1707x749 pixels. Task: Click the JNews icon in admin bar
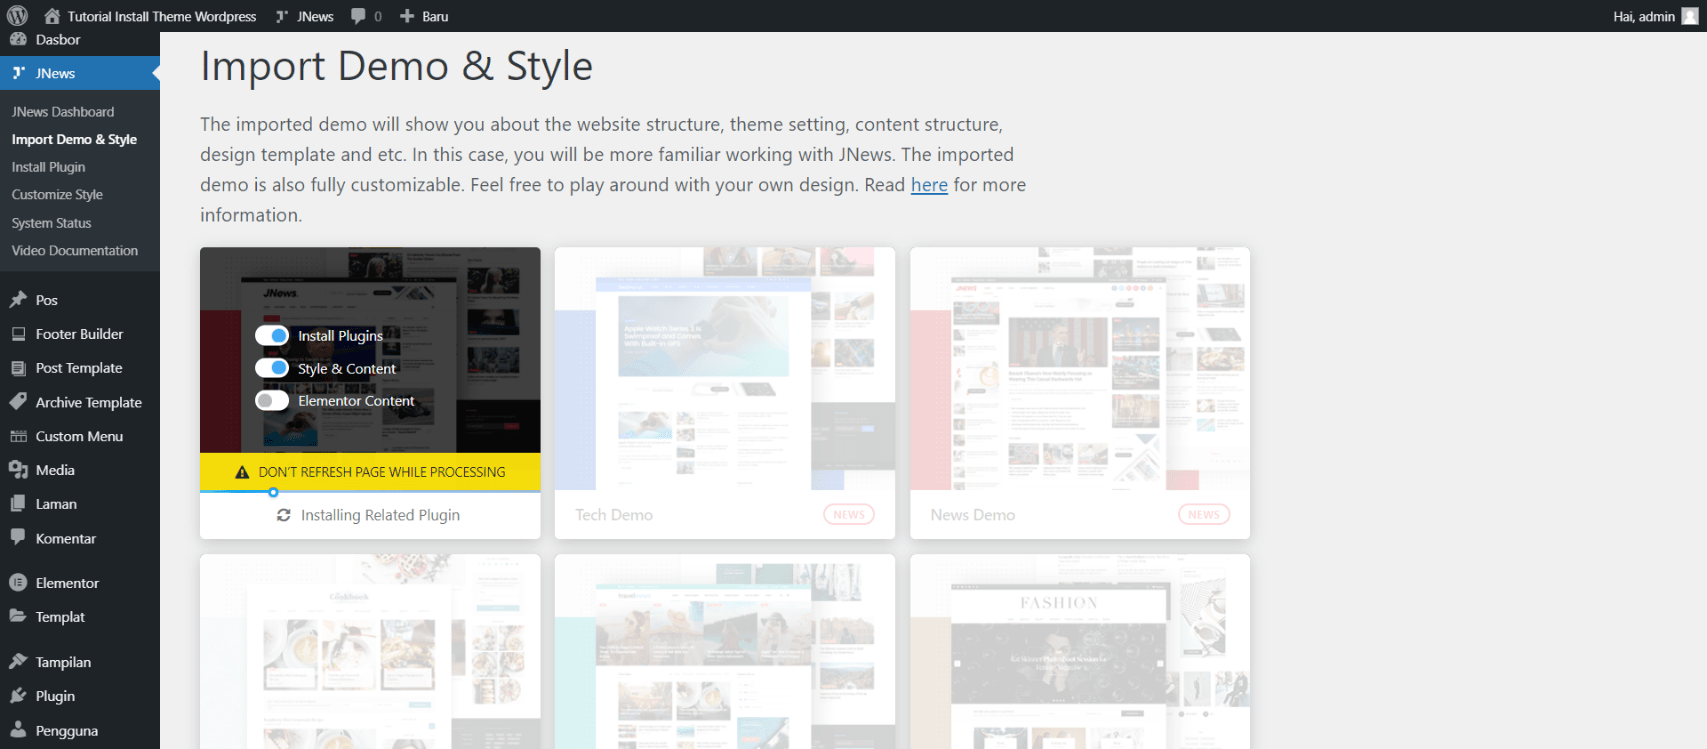pyautogui.click(x=282, y=16)
